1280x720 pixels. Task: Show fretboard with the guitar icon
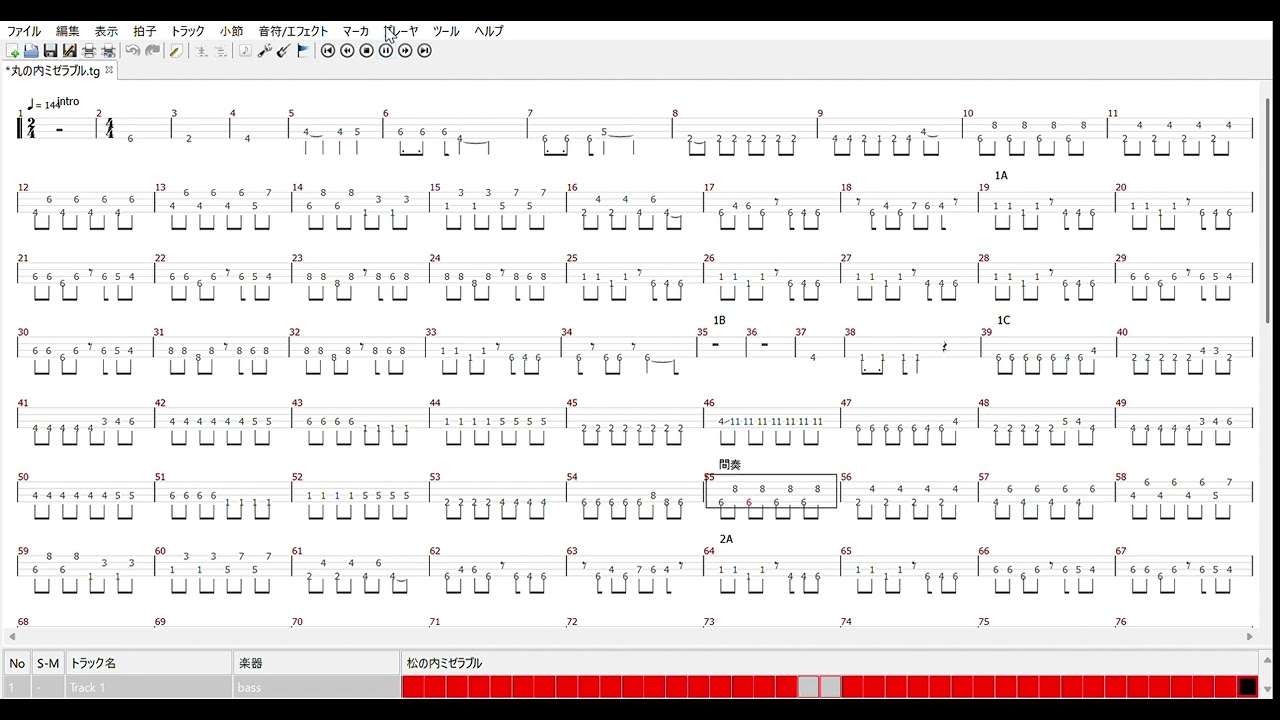click(x=283, y=51)
